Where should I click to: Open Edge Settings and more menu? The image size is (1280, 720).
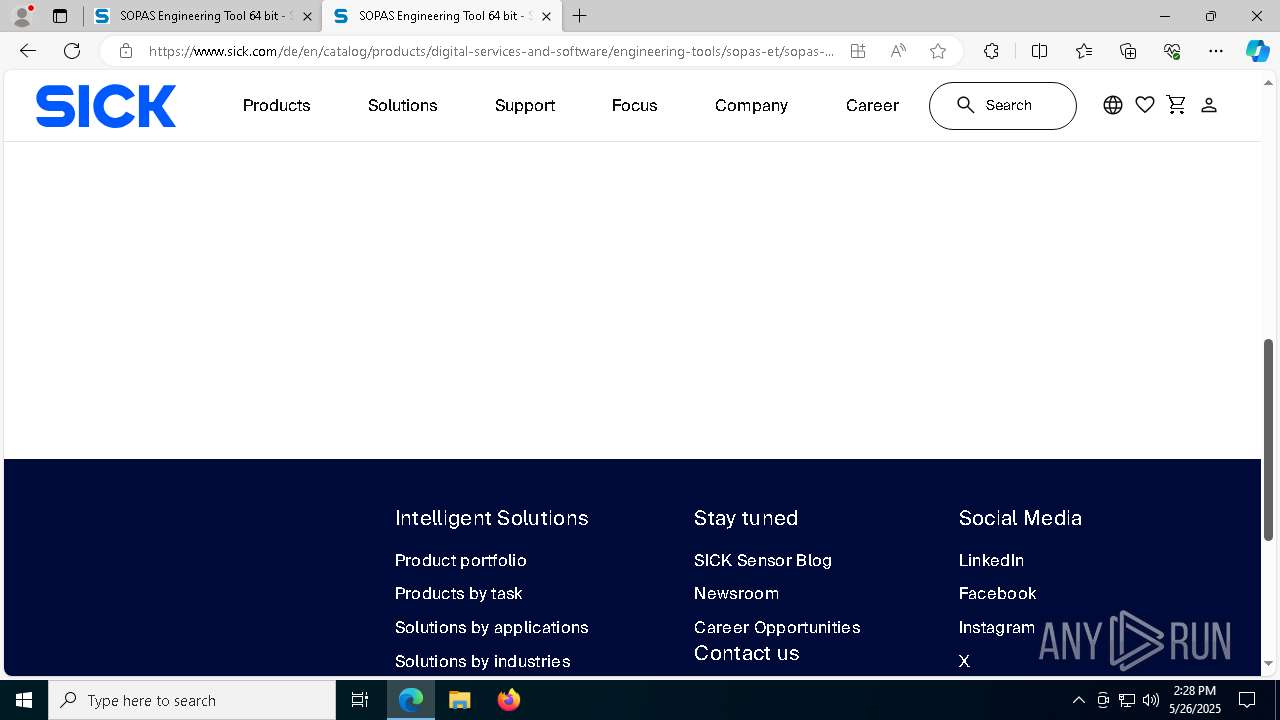(x=1216, y=51)
